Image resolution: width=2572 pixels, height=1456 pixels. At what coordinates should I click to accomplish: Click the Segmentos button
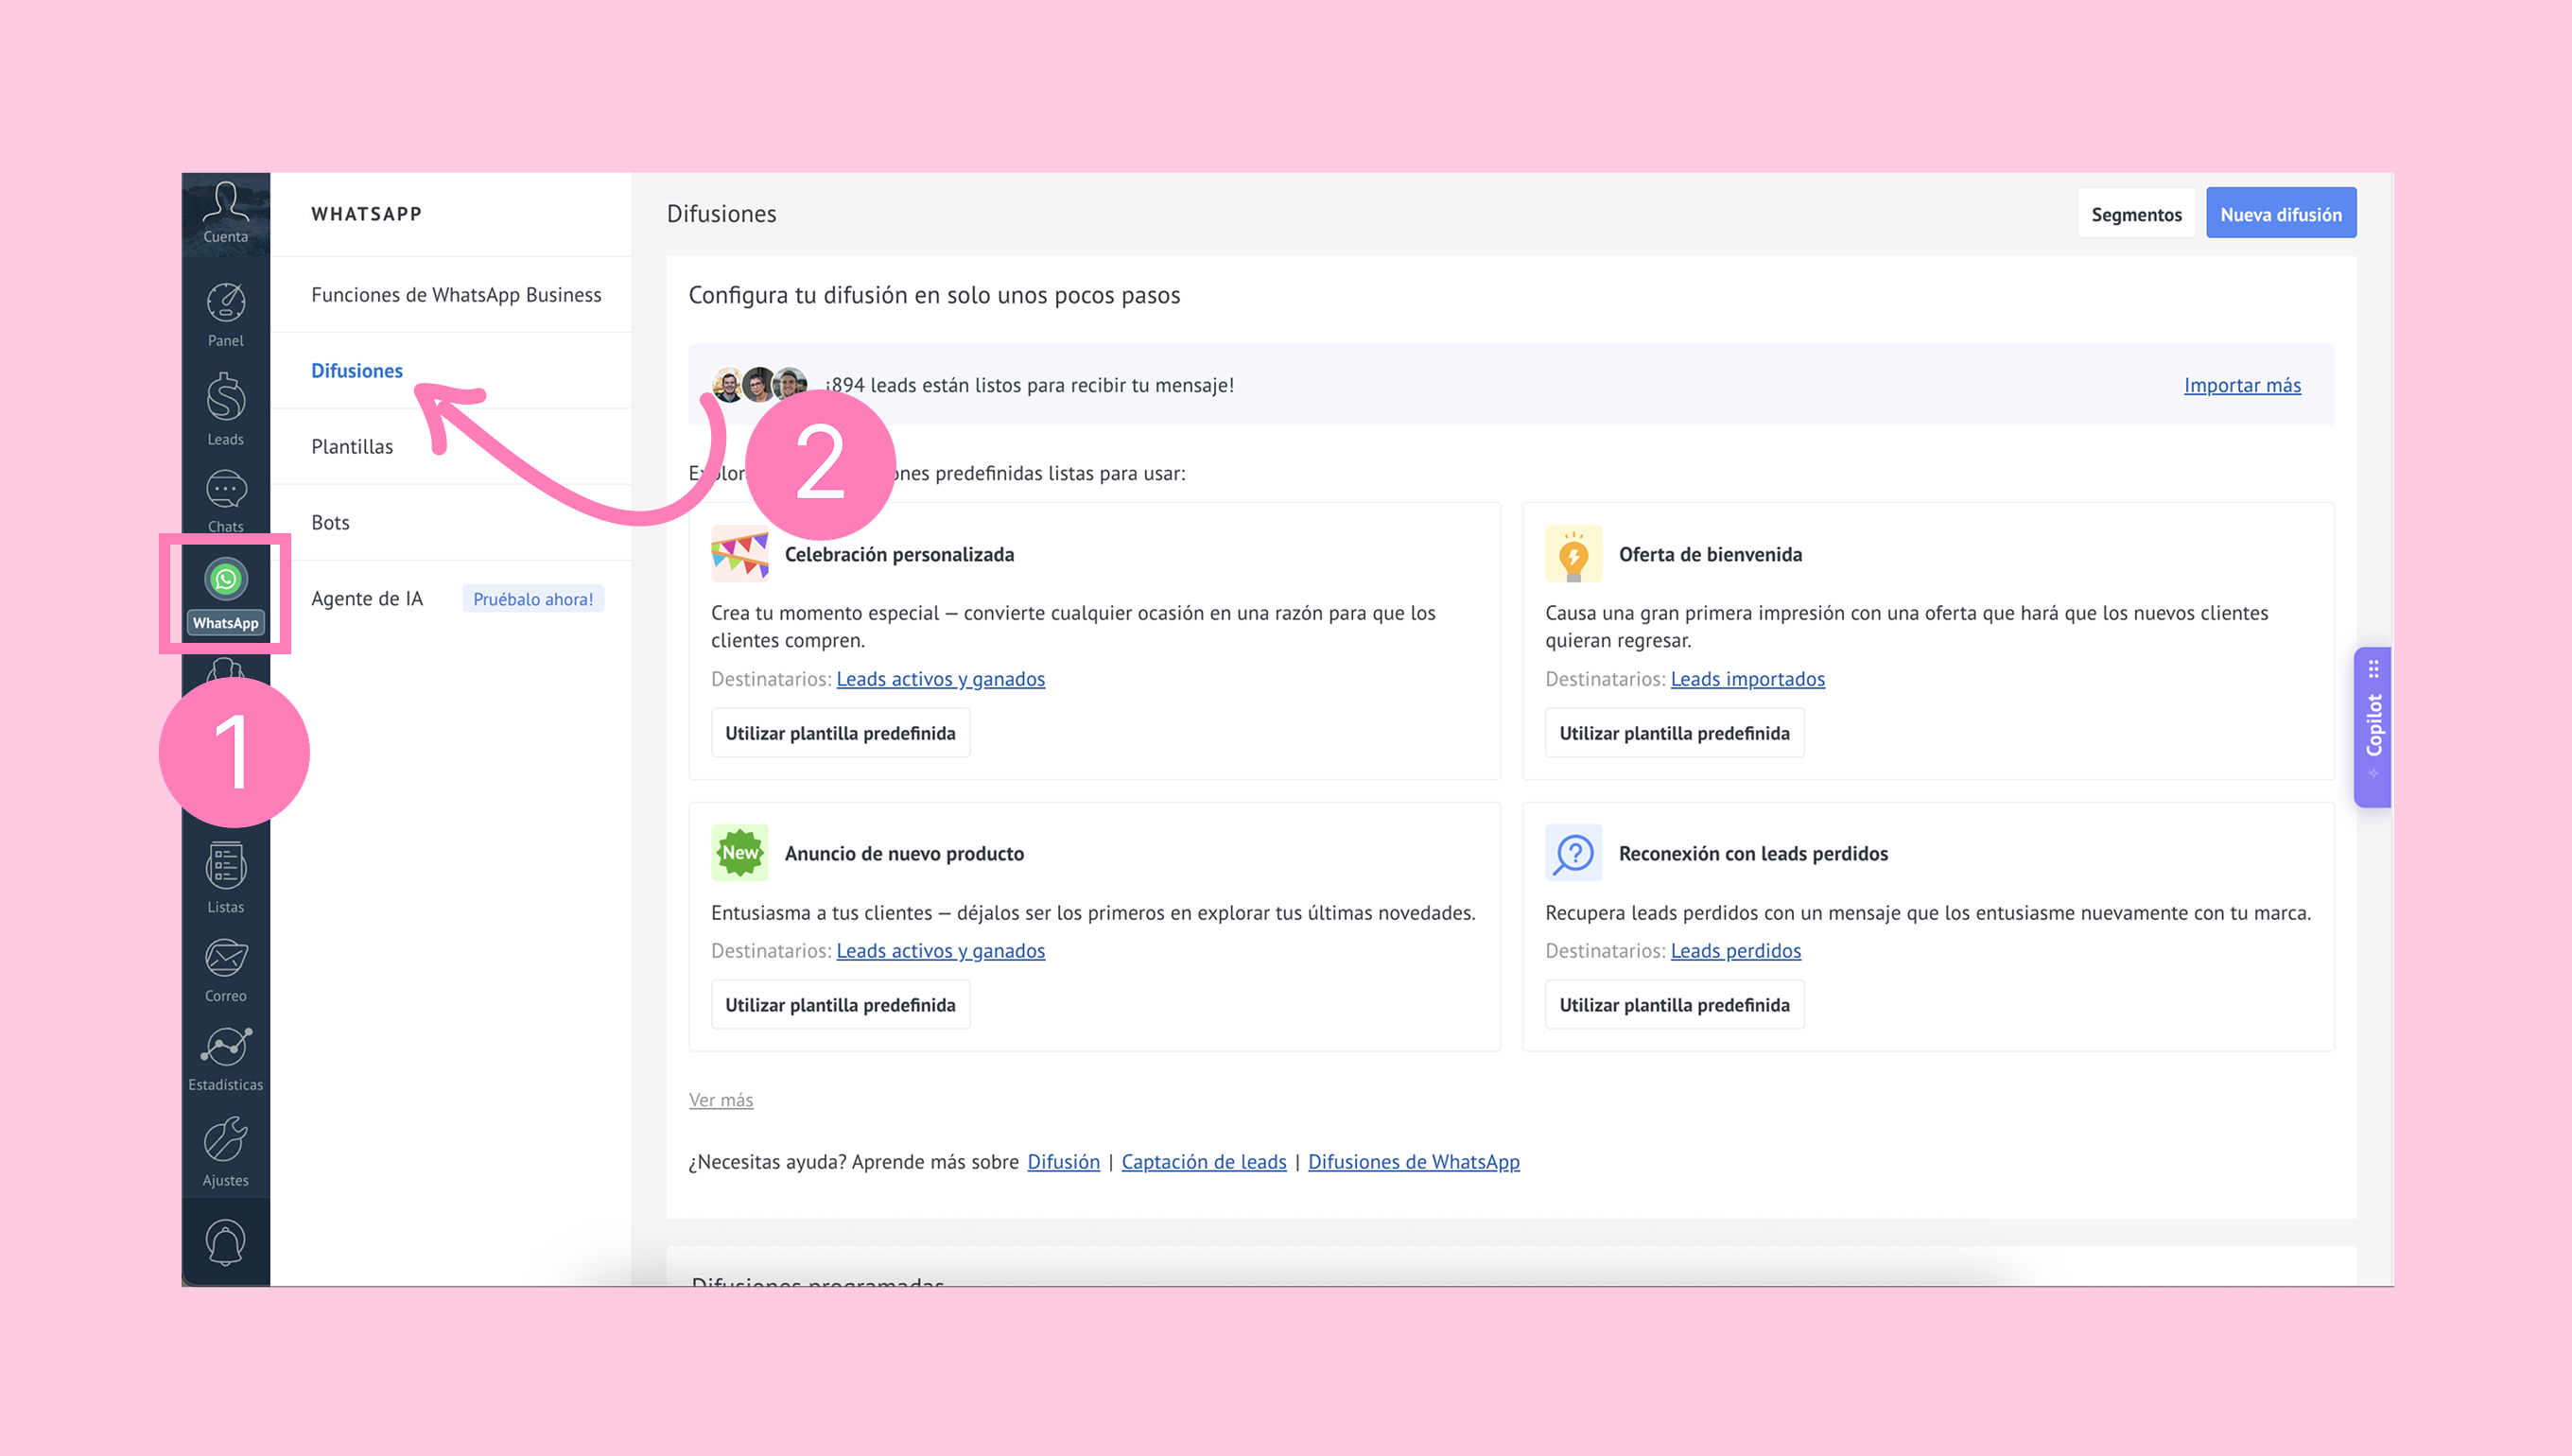pos(2136,214)
